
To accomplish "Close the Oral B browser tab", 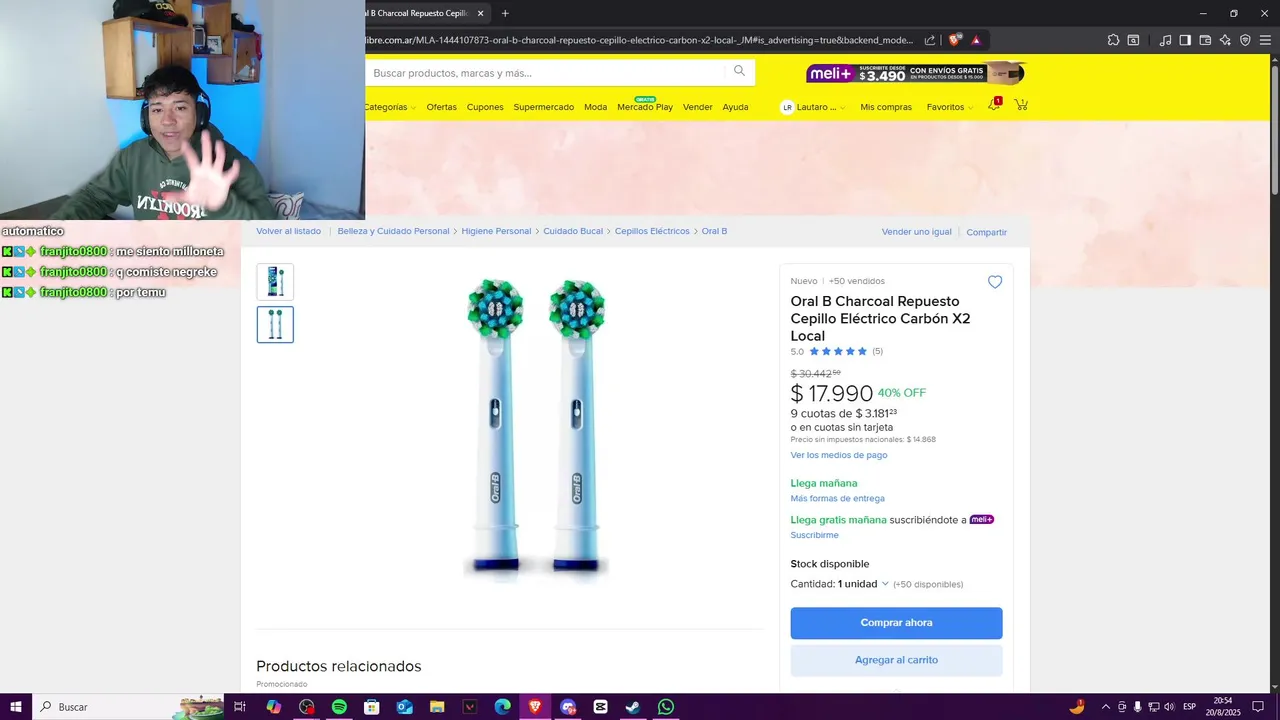I will (481, 13).
